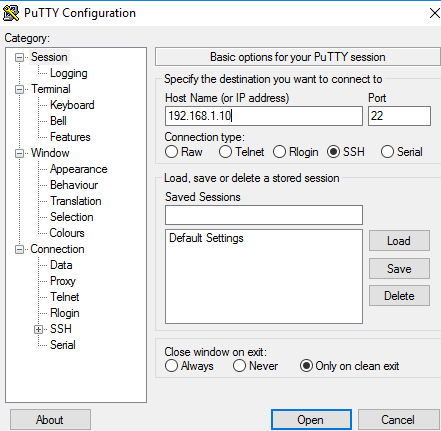Open the Logging category

point(69,73)
